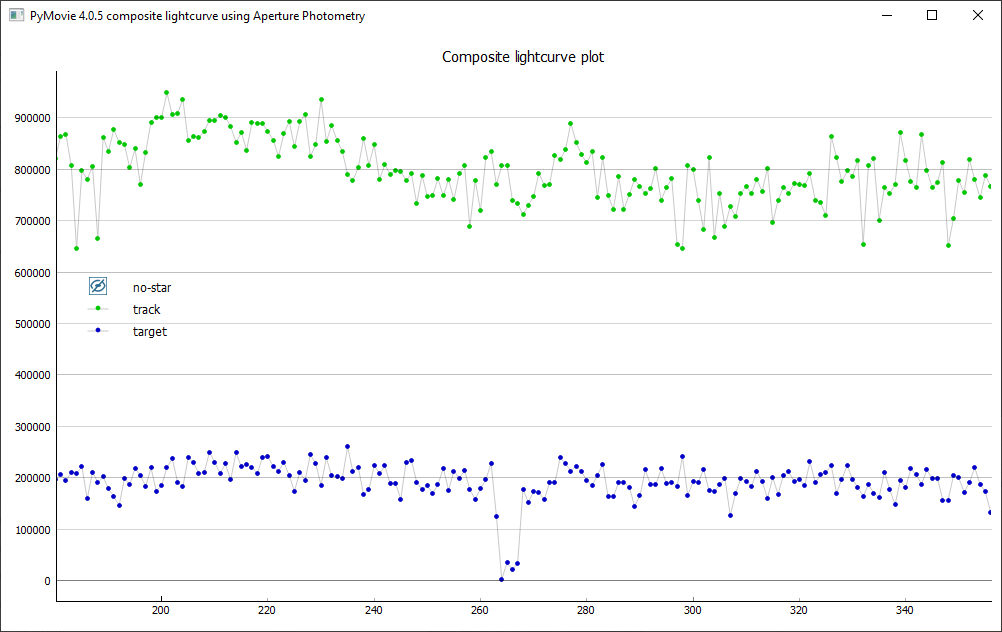
Task: Click the y-axis label 0
Action: click(x=45, y=581)
